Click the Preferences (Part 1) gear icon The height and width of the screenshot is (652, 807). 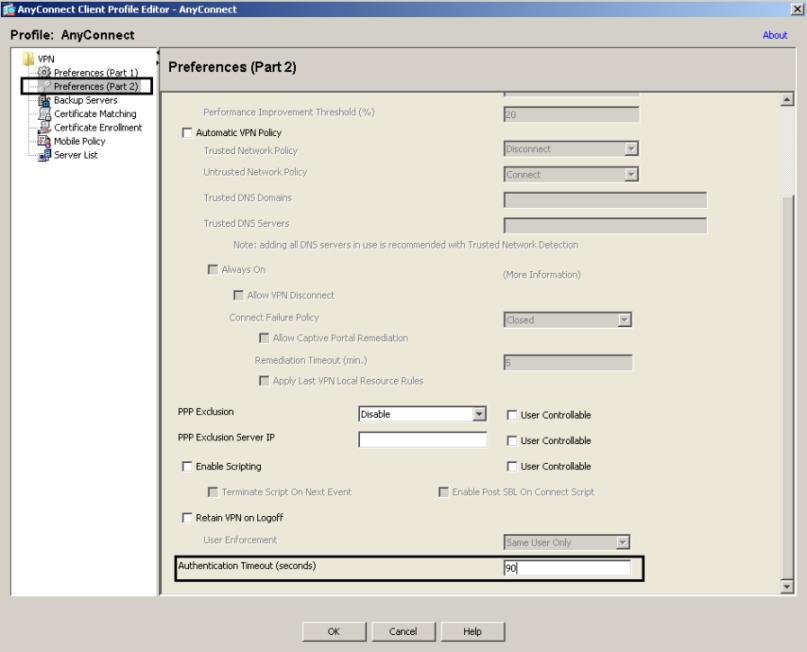tap(45, 72)
